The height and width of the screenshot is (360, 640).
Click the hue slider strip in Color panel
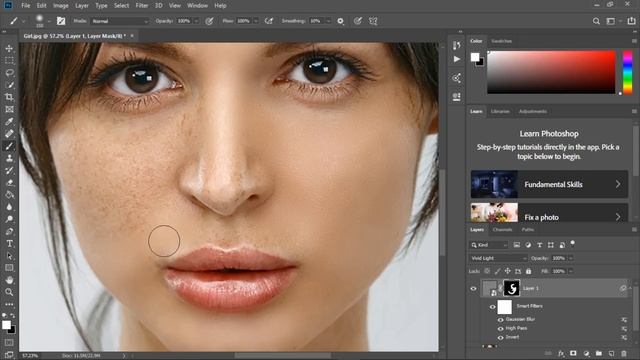tap(628, 73)
